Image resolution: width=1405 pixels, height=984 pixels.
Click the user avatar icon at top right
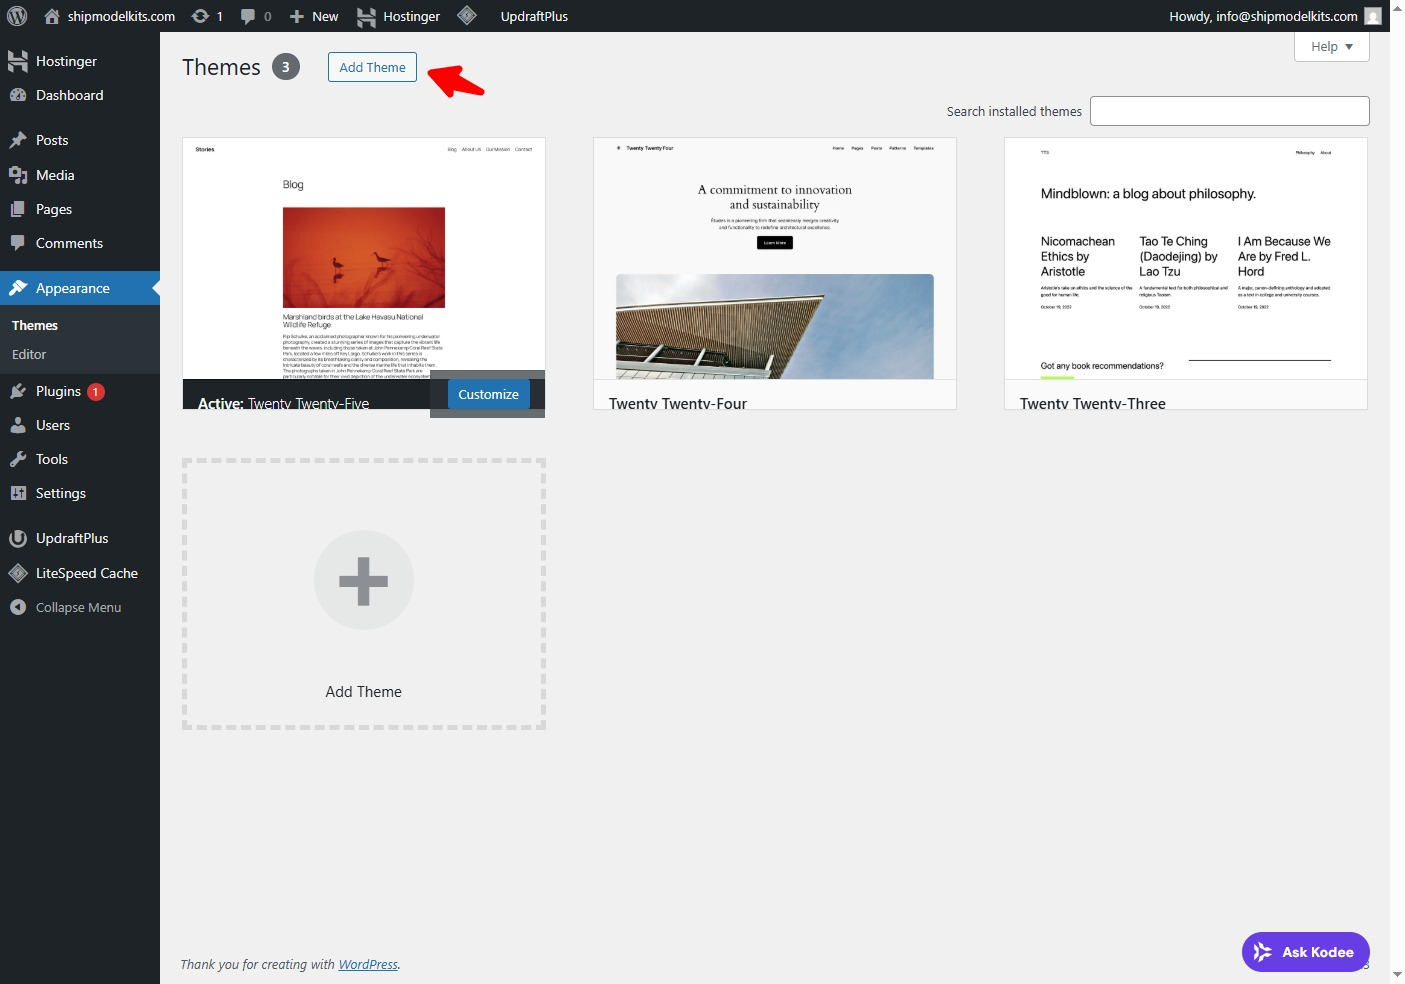1373,16
